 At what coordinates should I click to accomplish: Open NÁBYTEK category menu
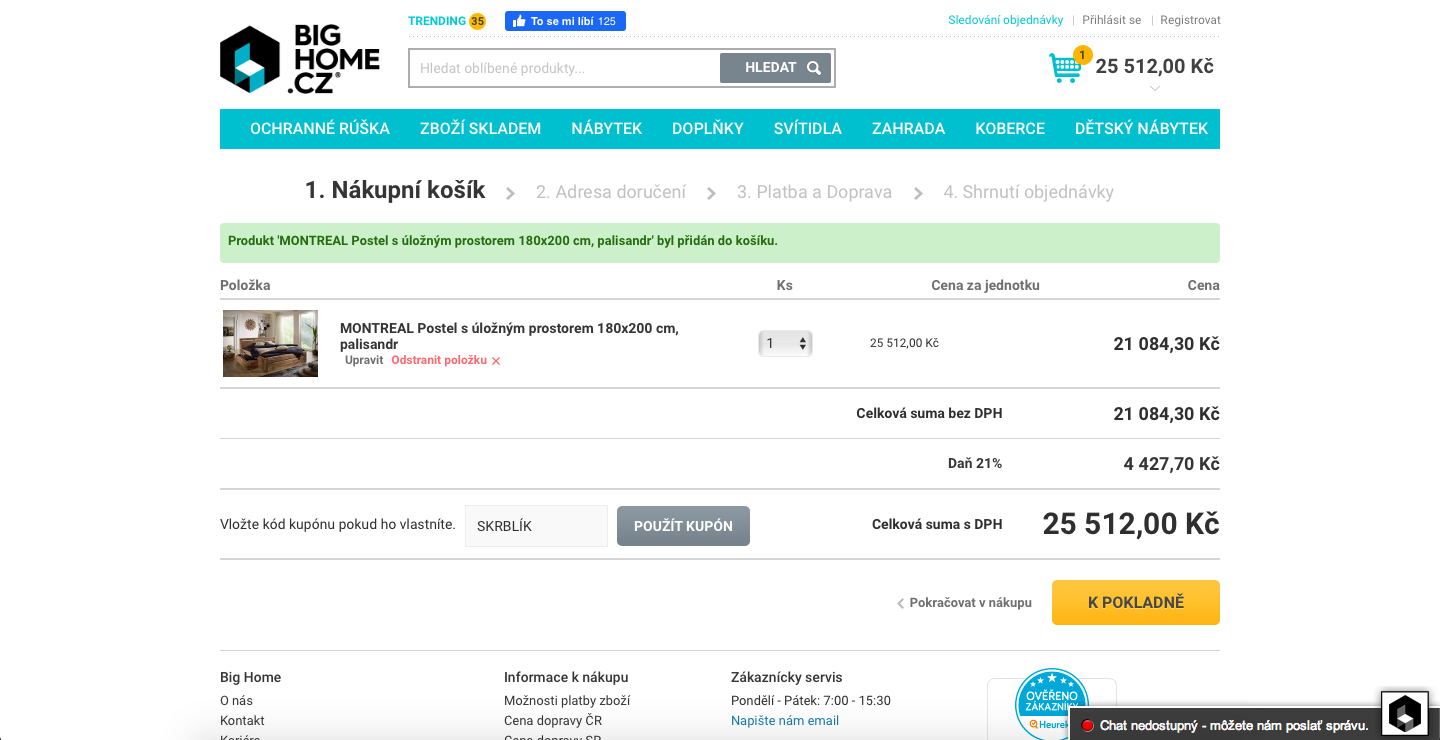click(x=607, y=129)
